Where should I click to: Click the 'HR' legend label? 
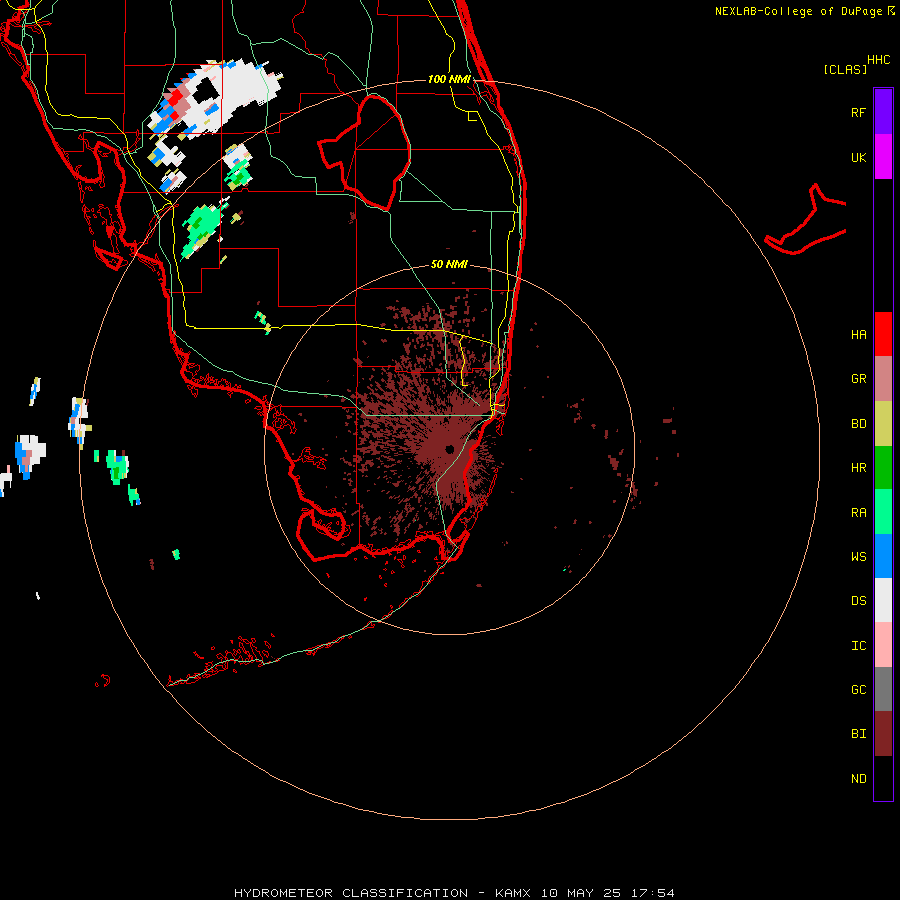pos(858,468)
